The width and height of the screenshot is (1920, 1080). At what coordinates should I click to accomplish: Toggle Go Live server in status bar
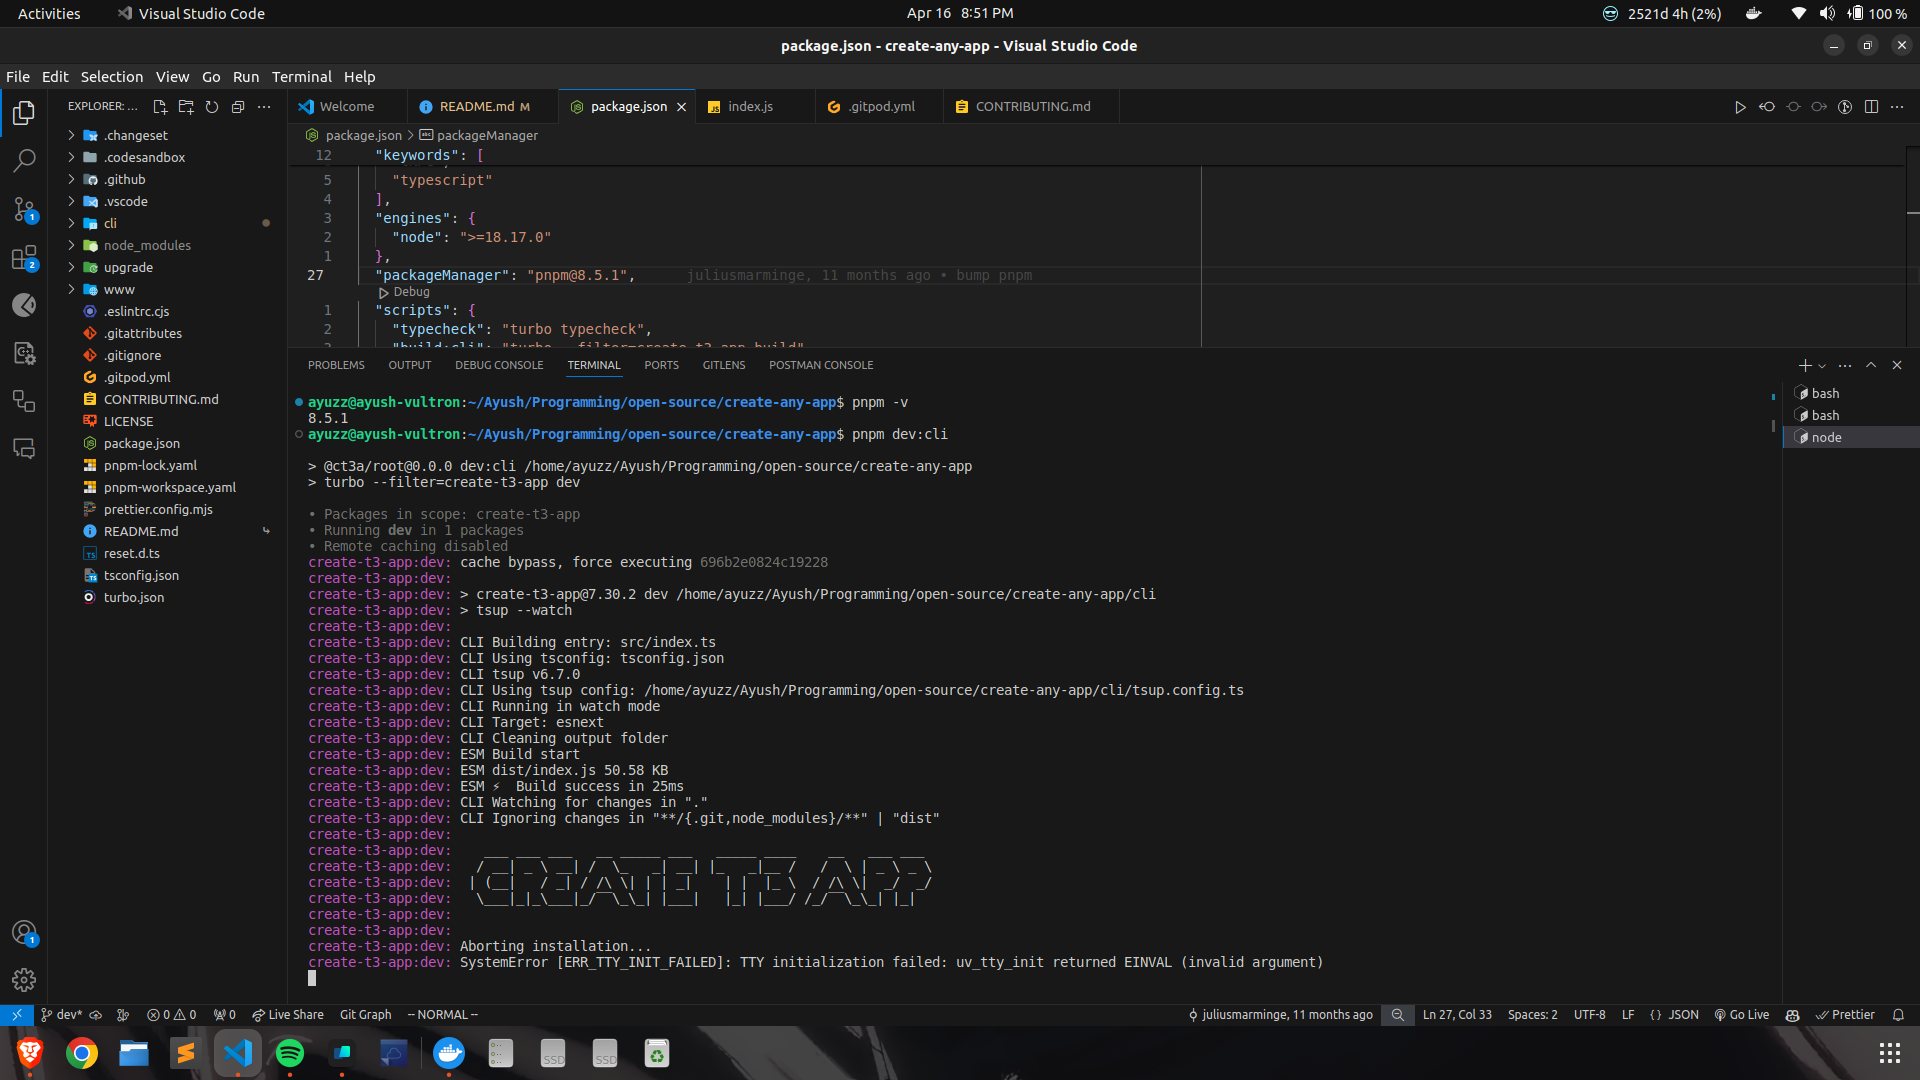pyautogui.click(x=1742, y=1014)
